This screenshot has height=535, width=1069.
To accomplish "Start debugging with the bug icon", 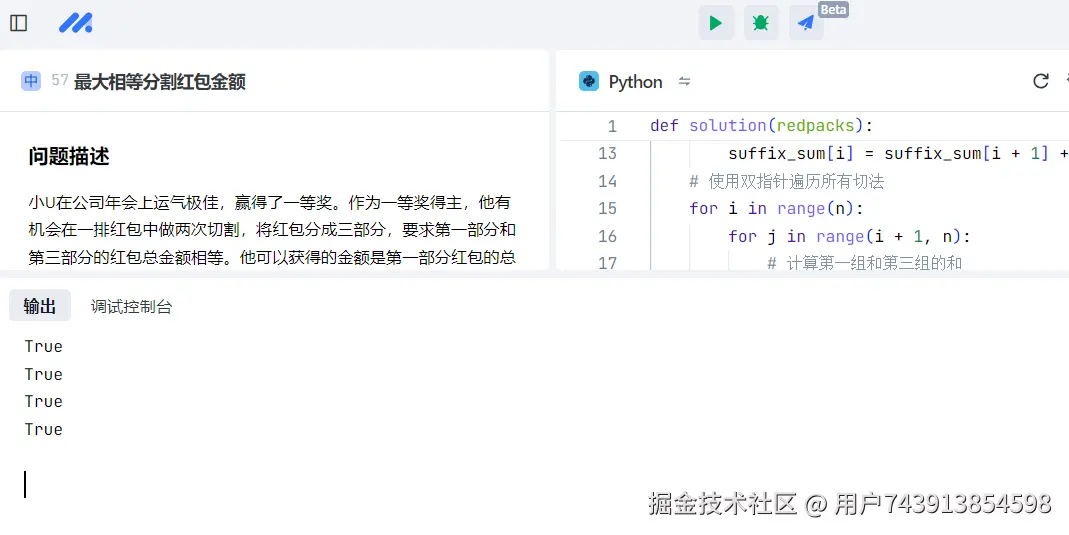I will coord(761,23).
